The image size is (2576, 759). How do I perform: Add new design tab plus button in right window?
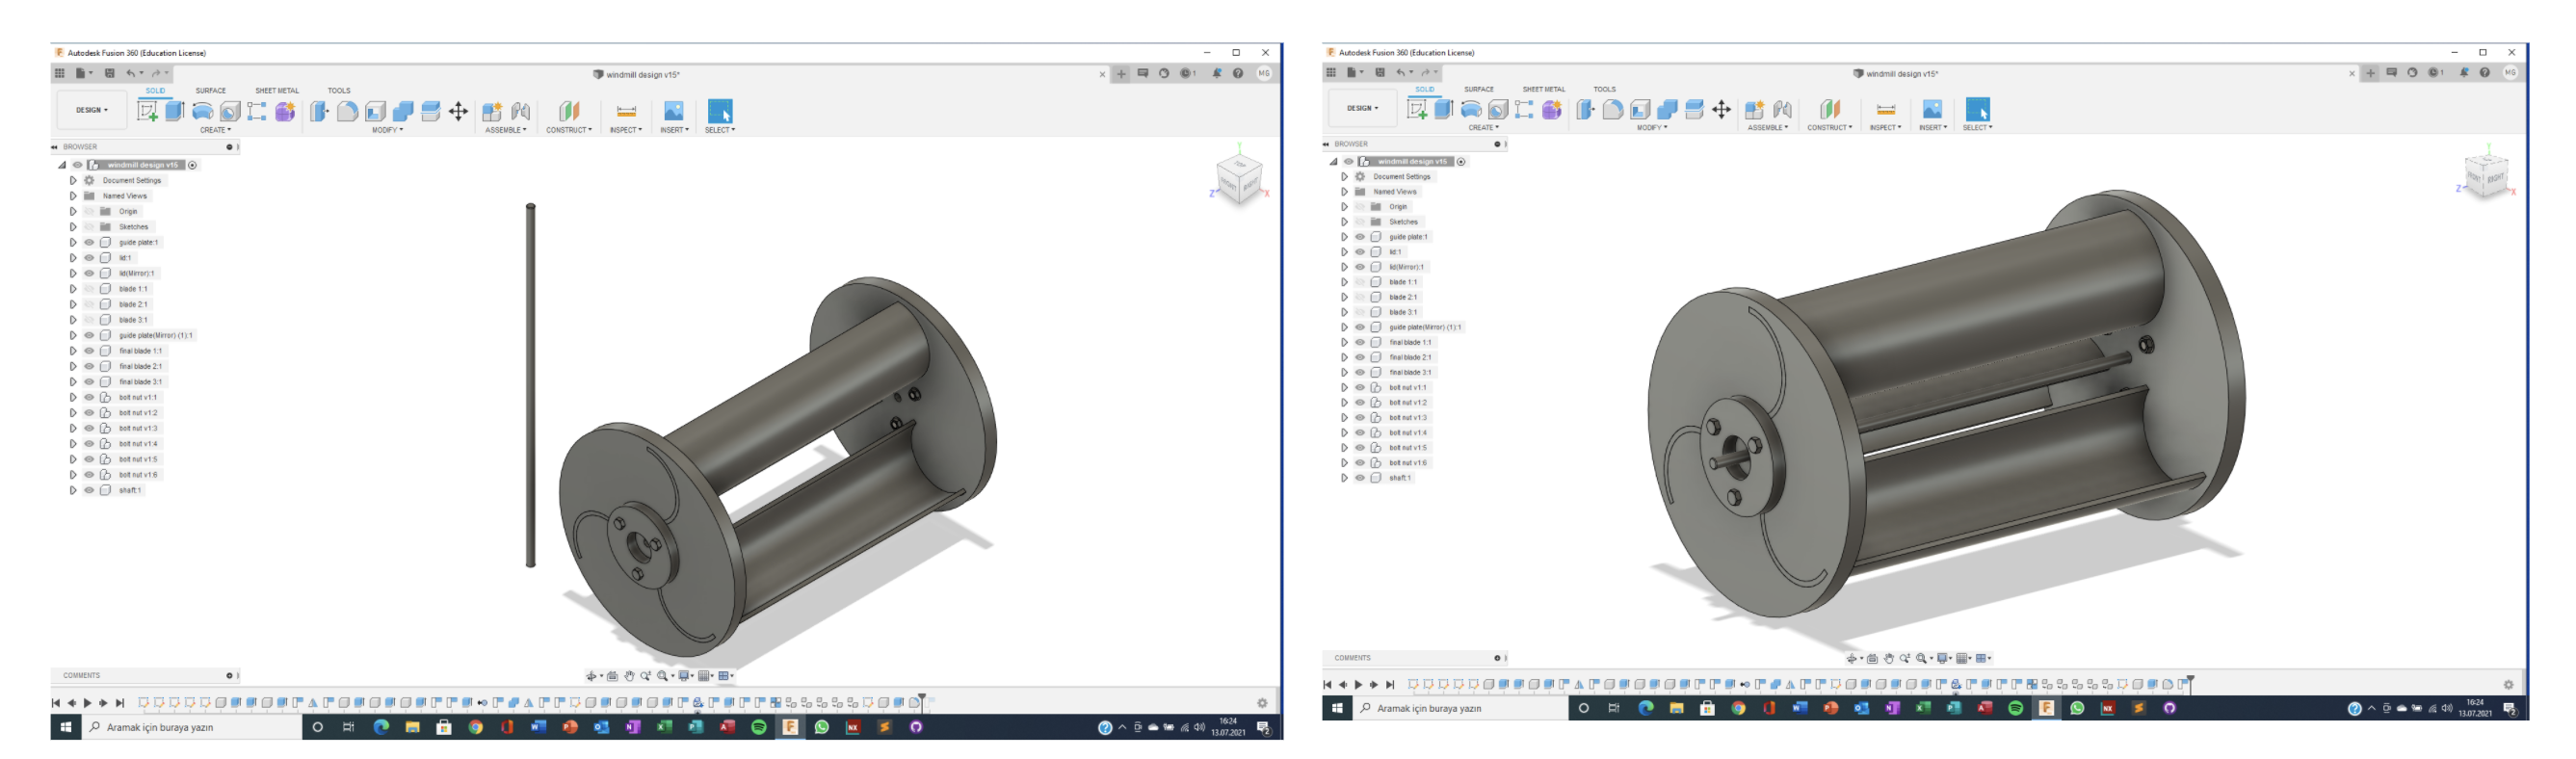click(x=2371, y=72)
